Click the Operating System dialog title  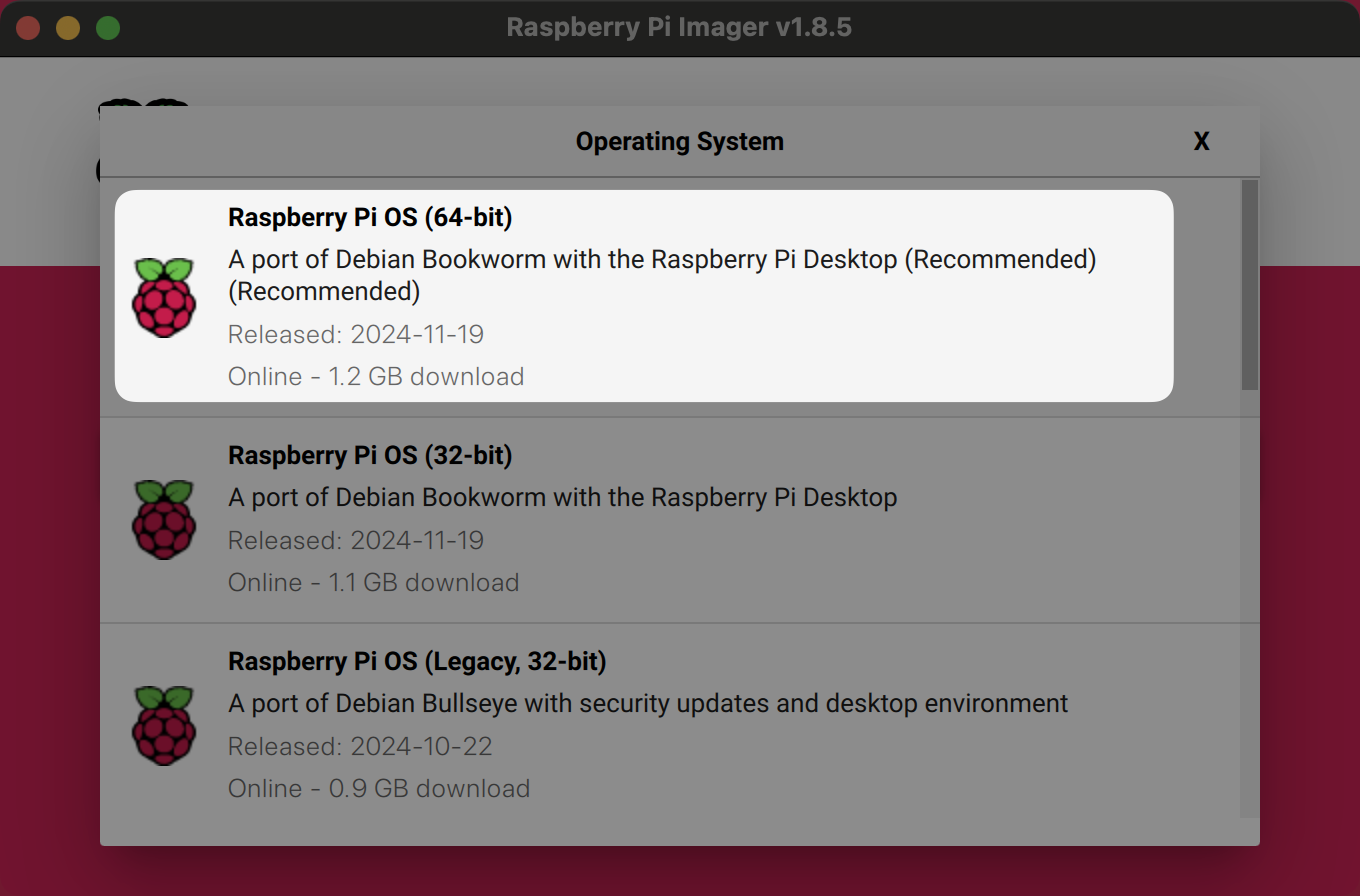680,141
